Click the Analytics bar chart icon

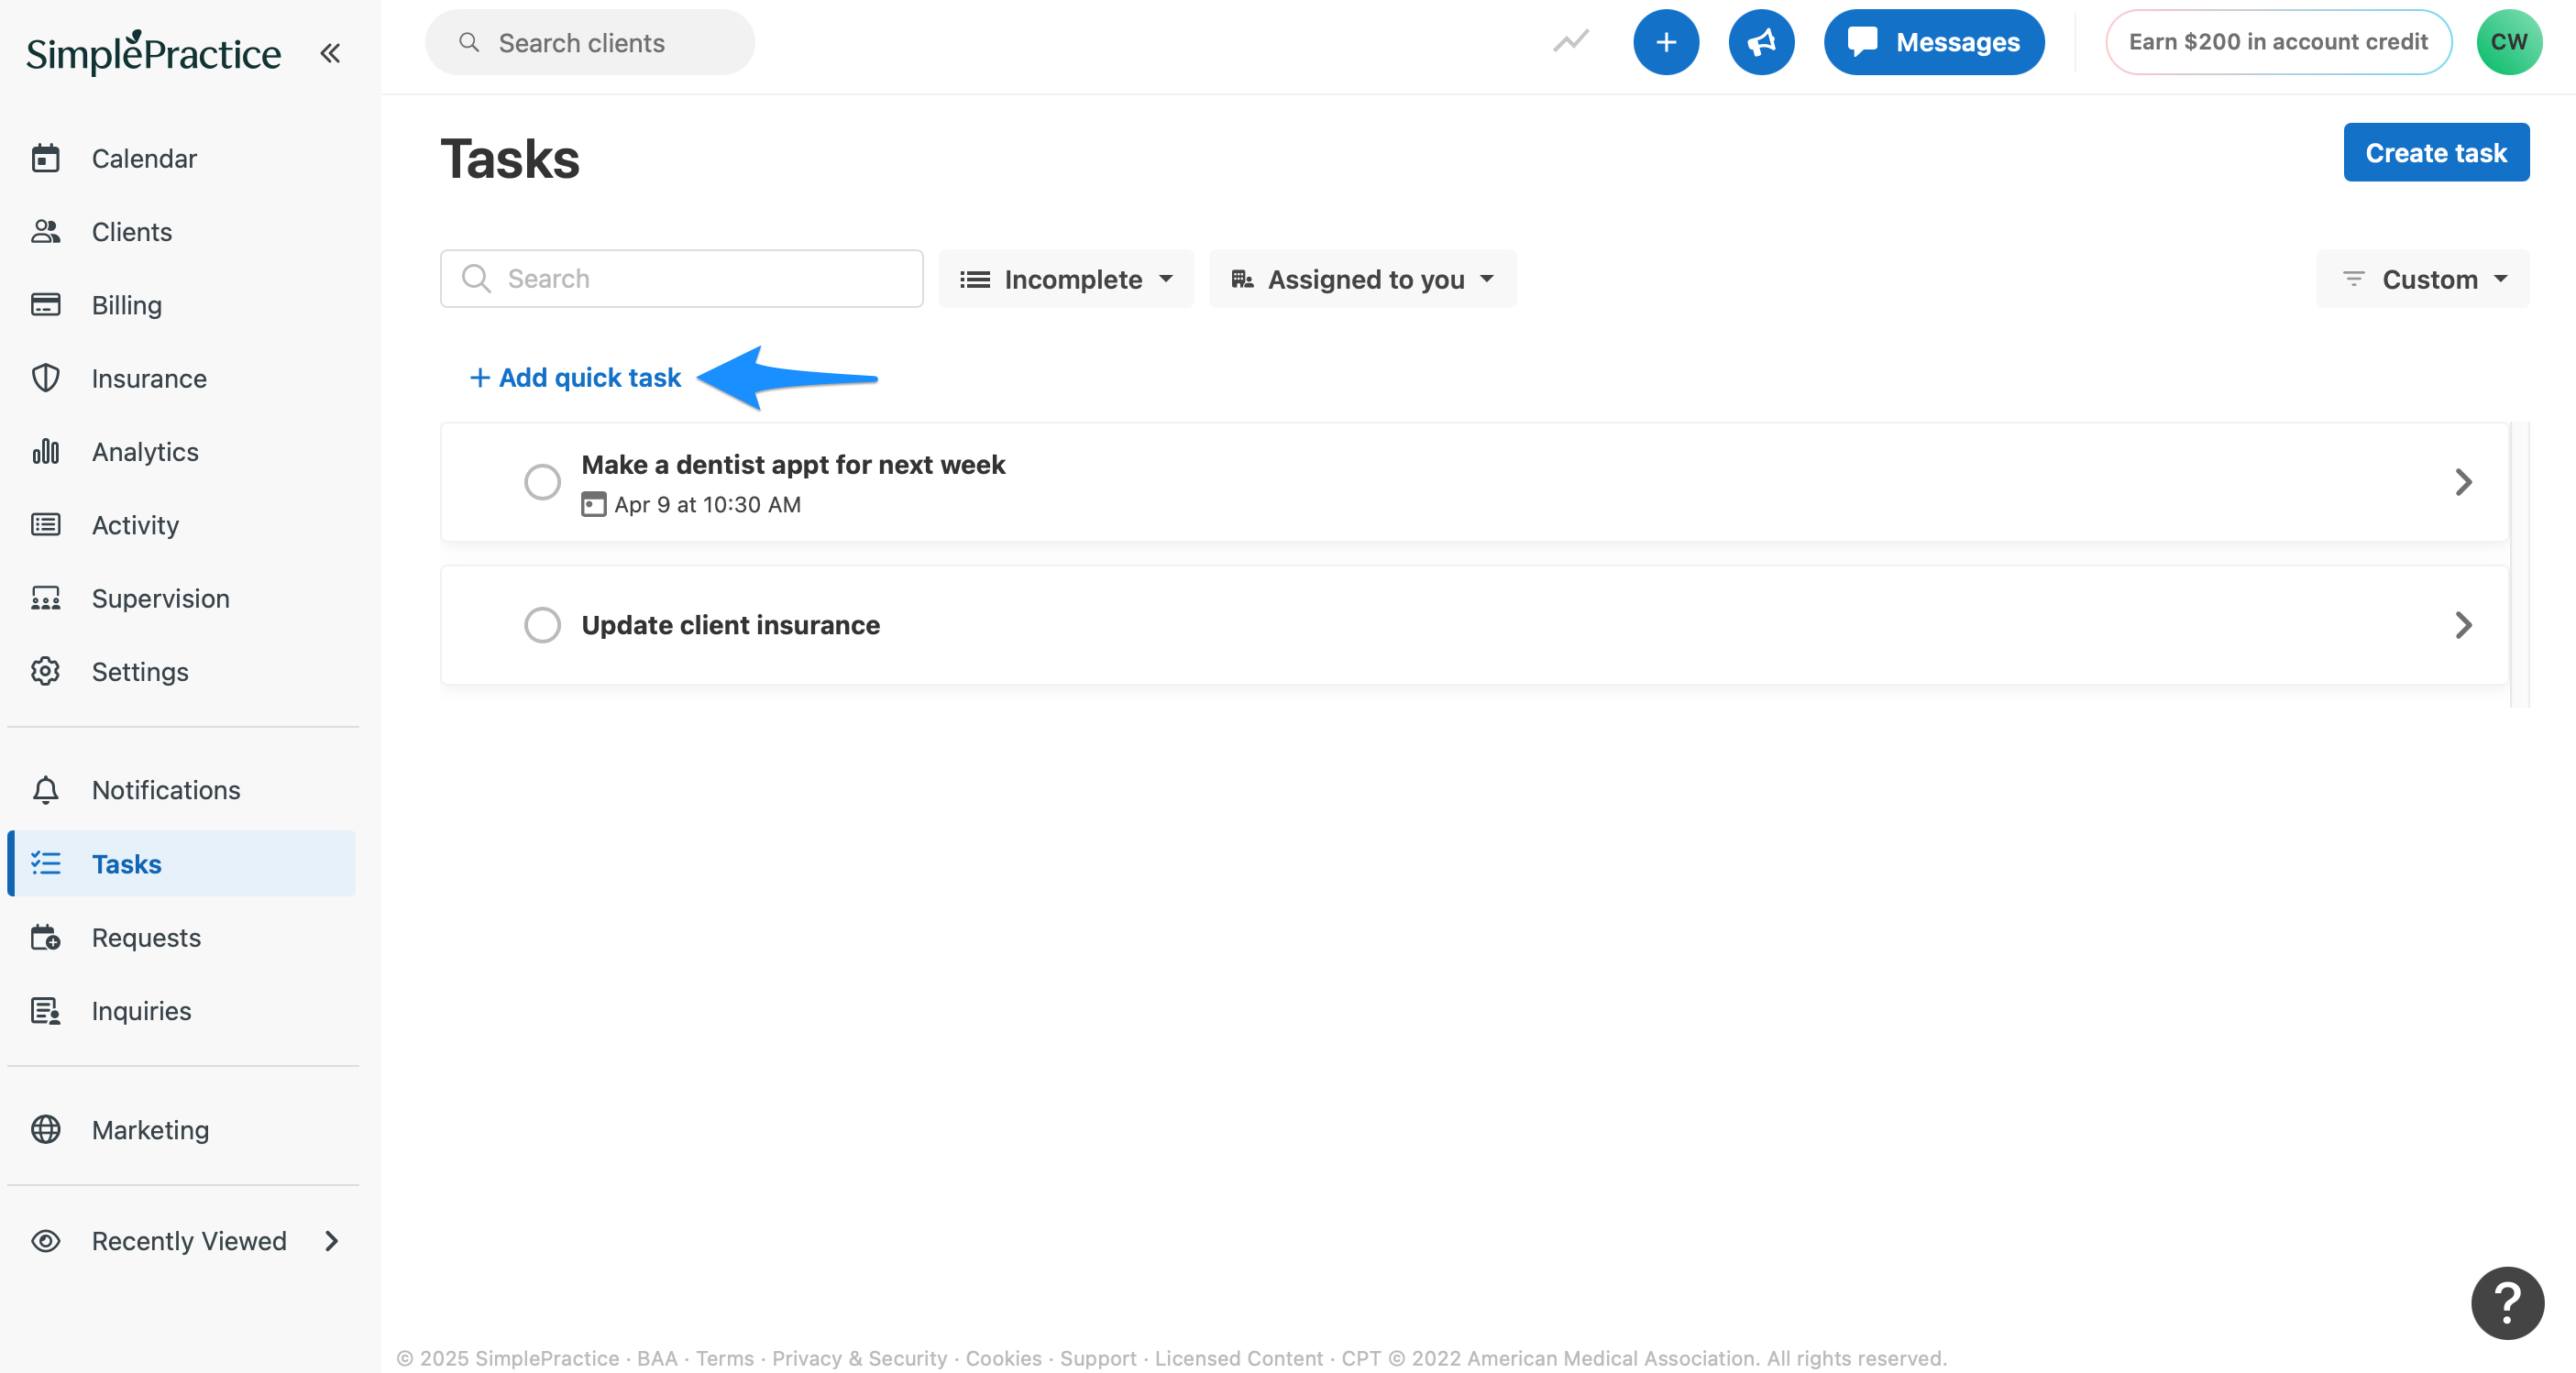46,451
